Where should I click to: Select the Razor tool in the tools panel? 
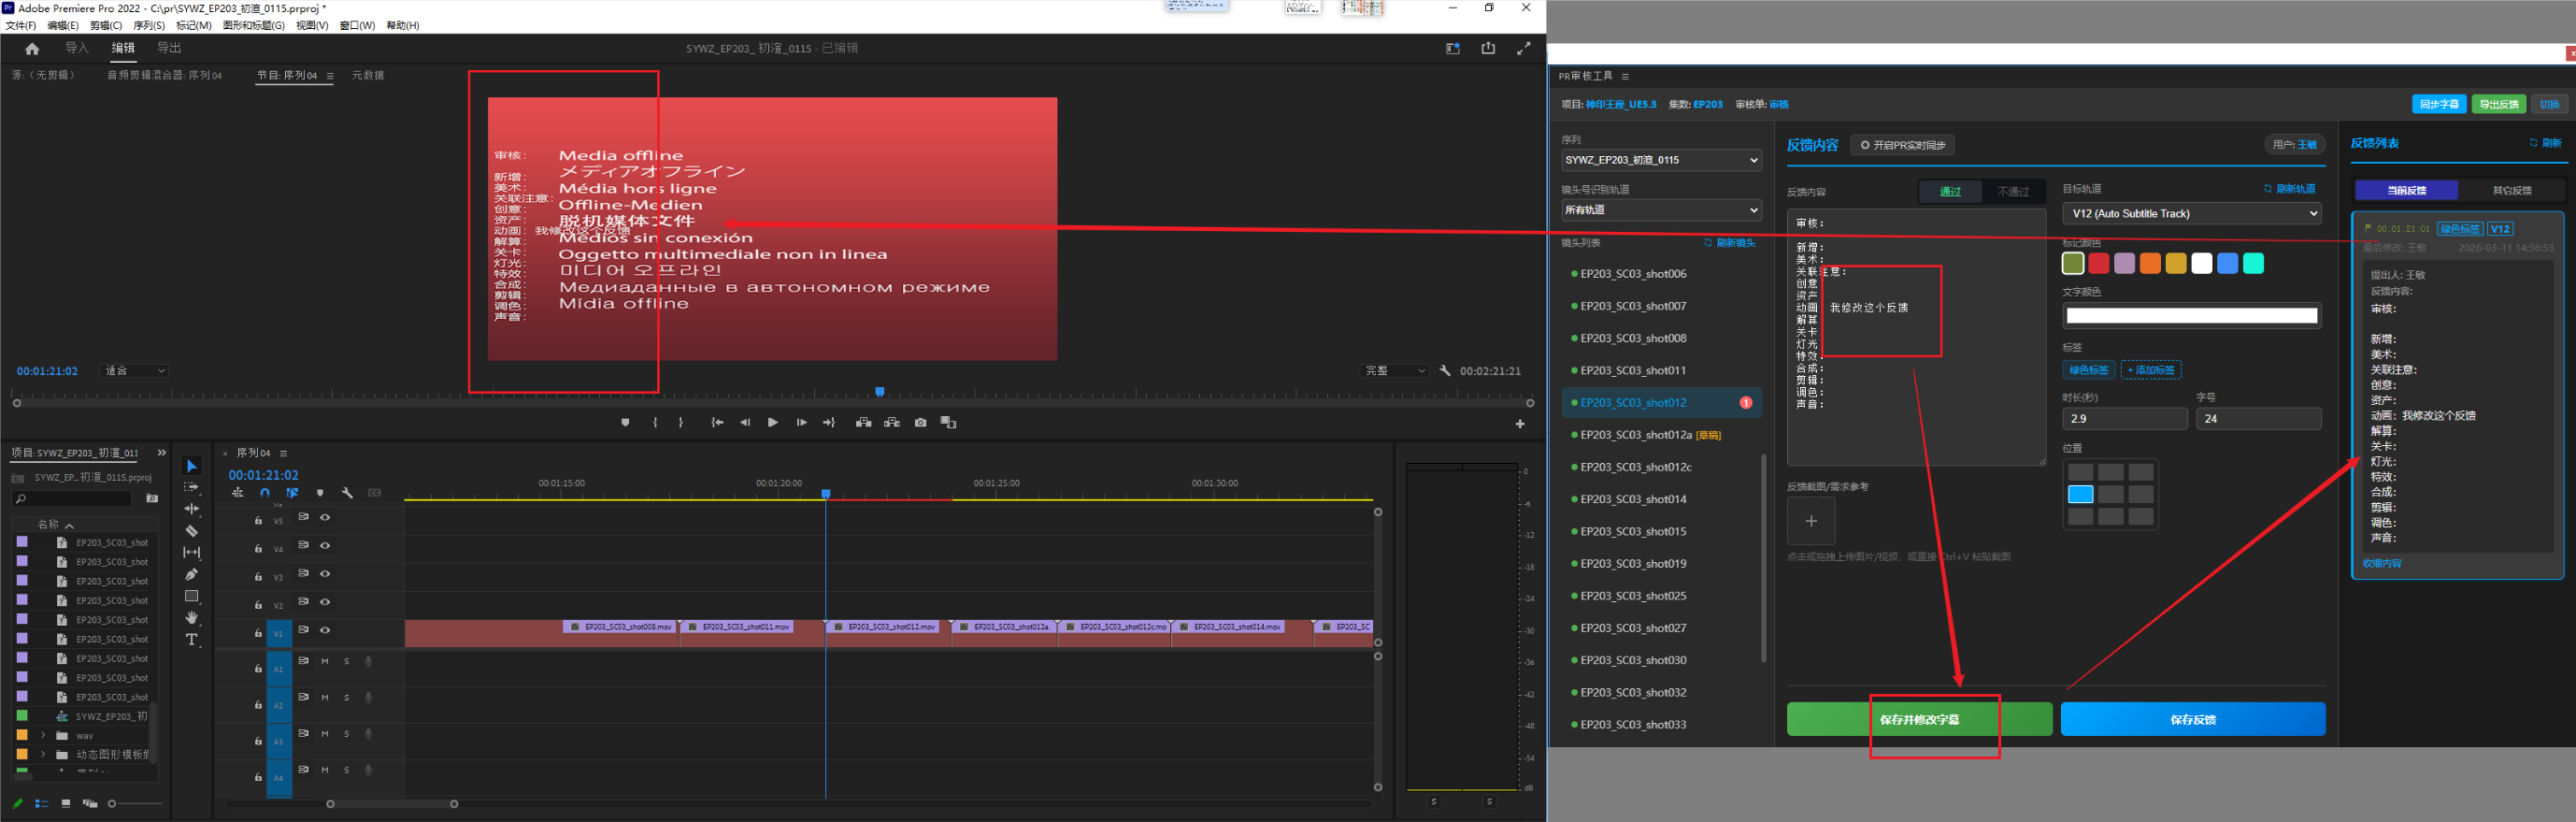(x=191, y=531)
